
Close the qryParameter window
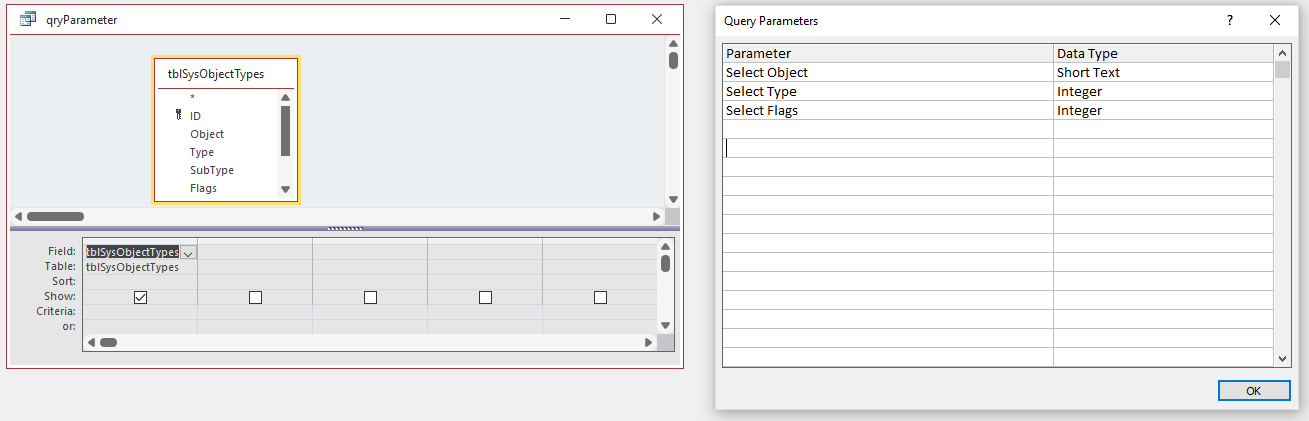(x=657, y=19)
